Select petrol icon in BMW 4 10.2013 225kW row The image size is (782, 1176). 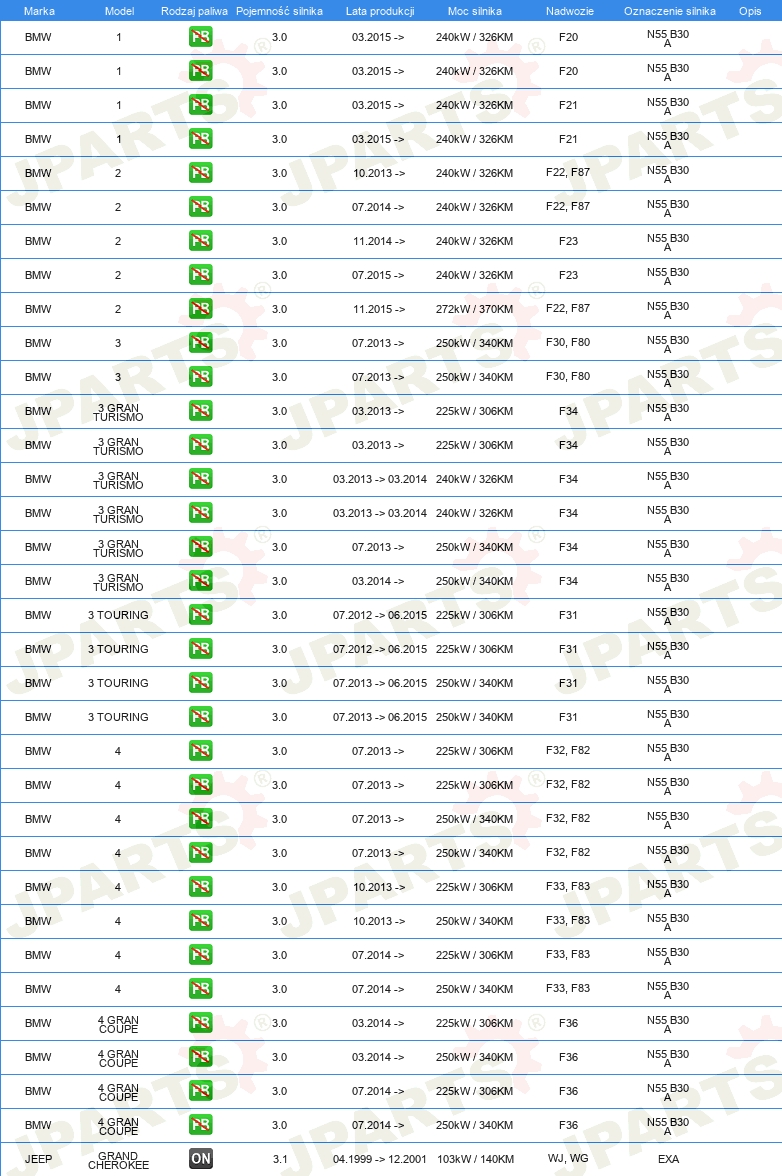(x=200, y=886)
